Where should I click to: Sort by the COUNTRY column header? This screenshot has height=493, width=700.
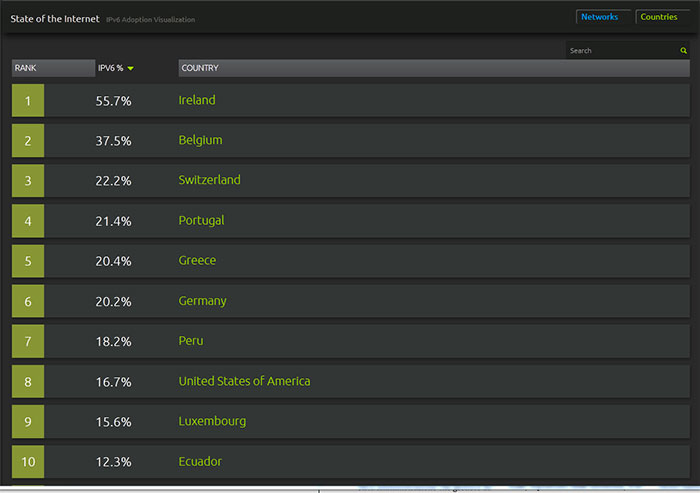pos(434,68)
